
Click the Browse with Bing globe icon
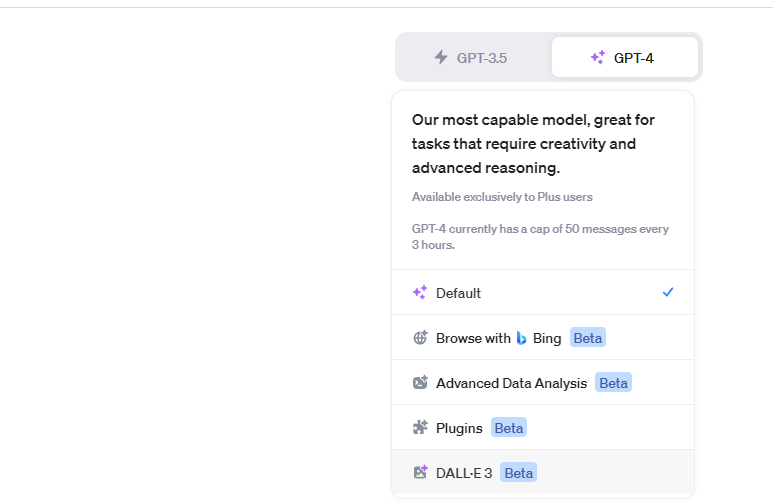pyautogui.click(x=420, y=338)
